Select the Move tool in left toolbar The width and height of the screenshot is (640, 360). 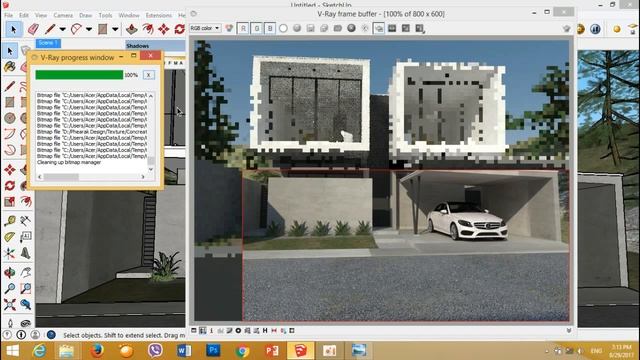coord(10,169)
